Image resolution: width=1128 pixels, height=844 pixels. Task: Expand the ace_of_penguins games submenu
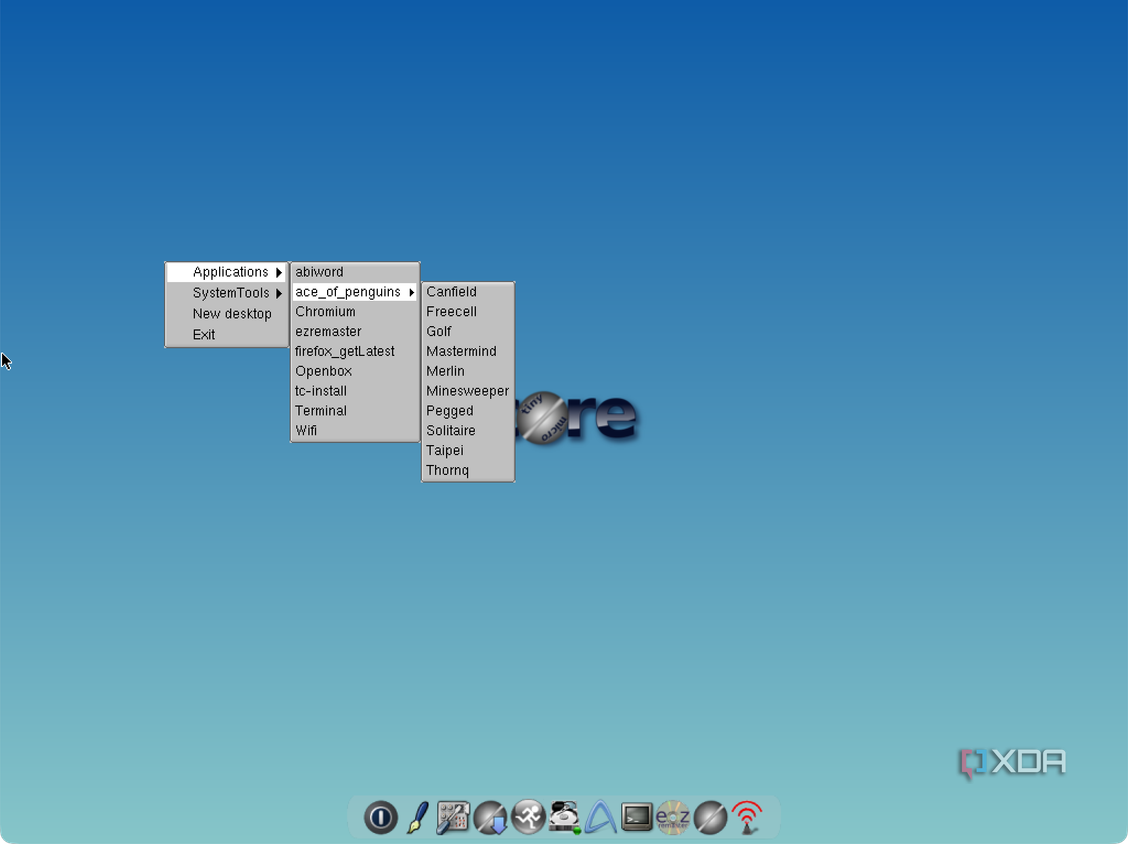tap(355, 291)
